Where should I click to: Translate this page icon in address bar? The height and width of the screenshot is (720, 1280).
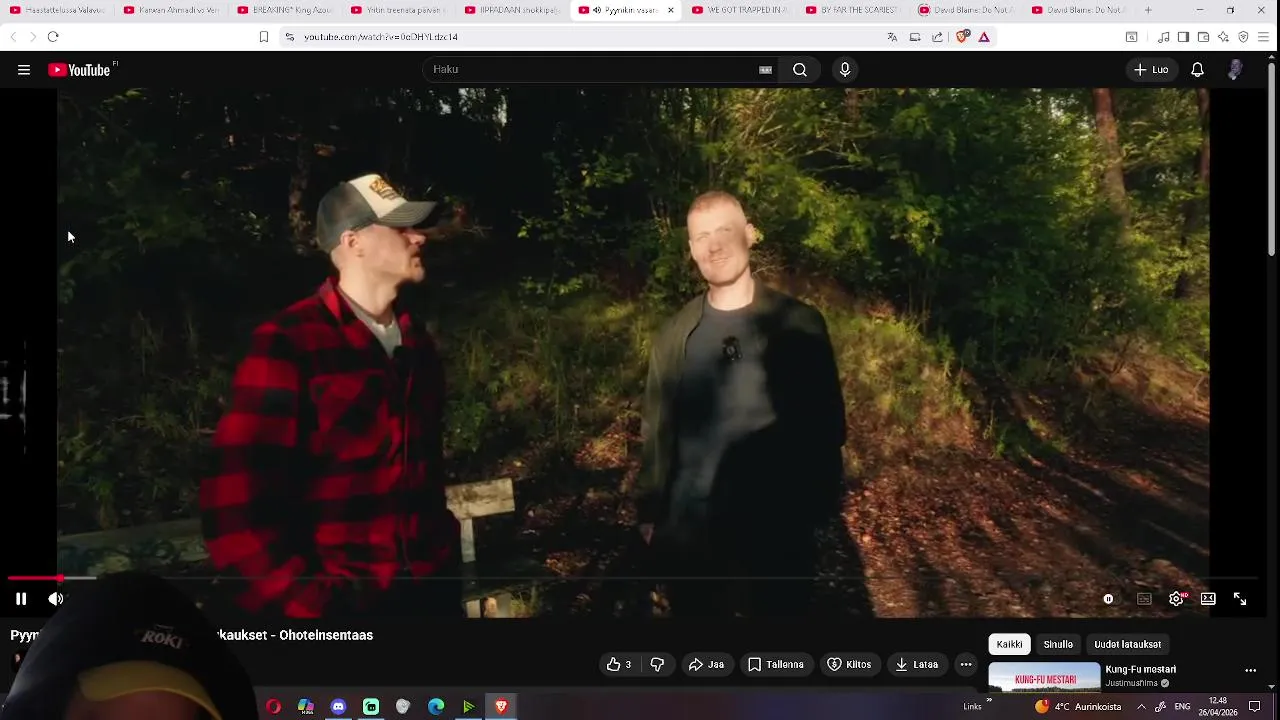coord(892,37)
